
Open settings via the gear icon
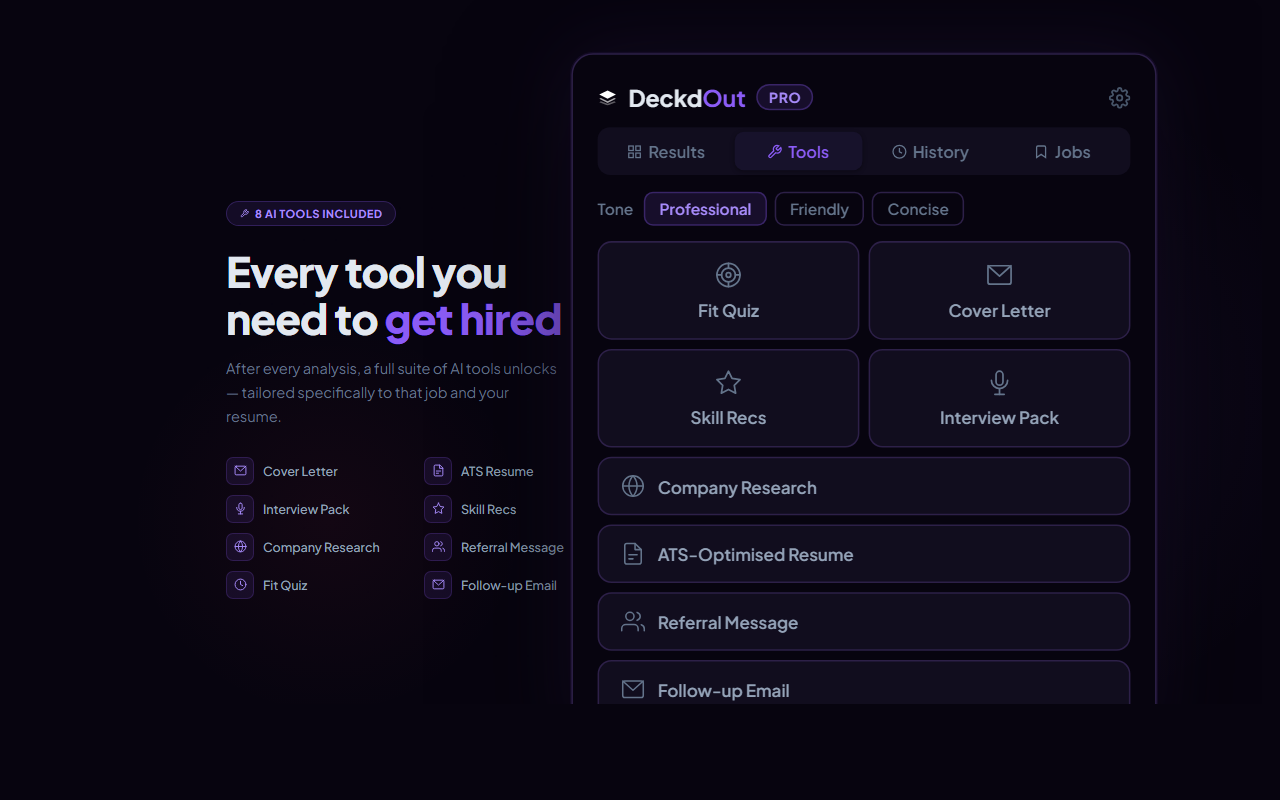coord(1119,98)
